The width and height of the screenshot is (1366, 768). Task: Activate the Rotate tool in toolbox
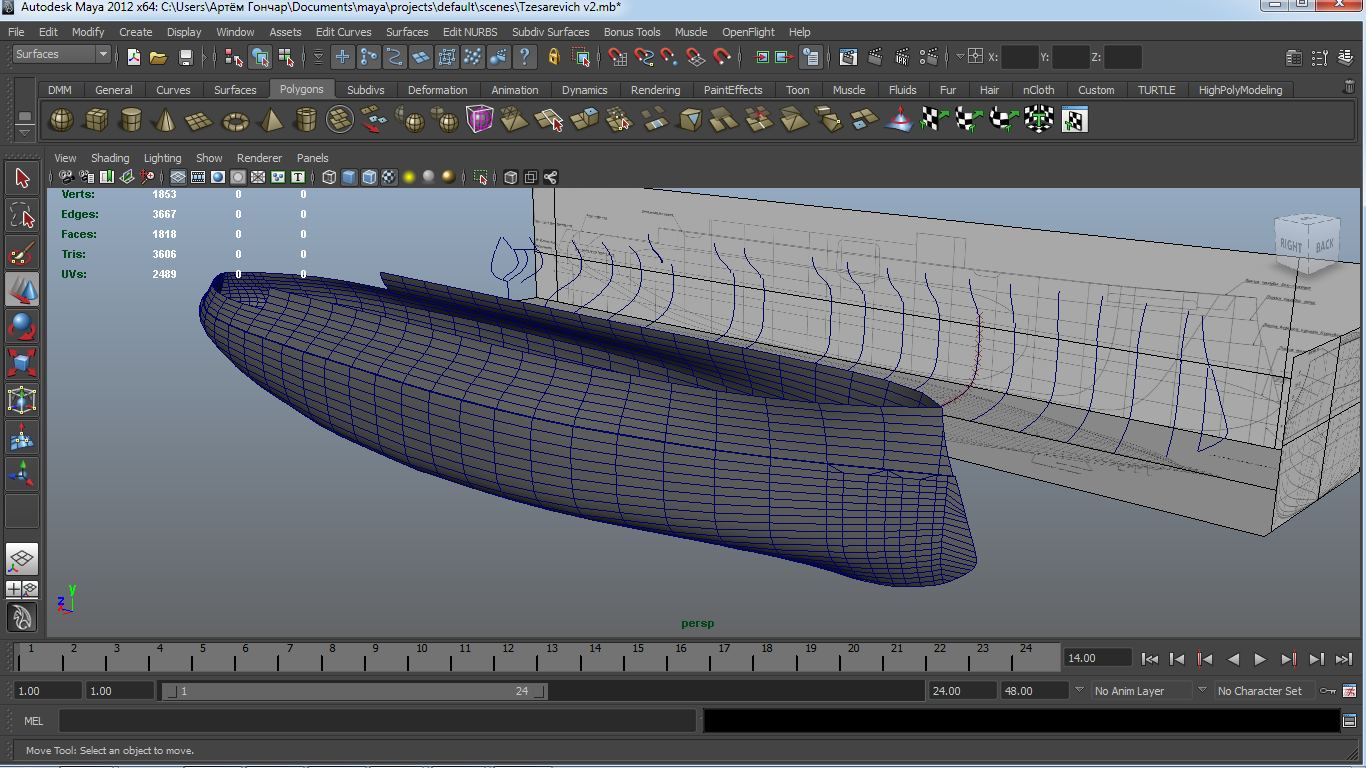click(x=22, y=326)
